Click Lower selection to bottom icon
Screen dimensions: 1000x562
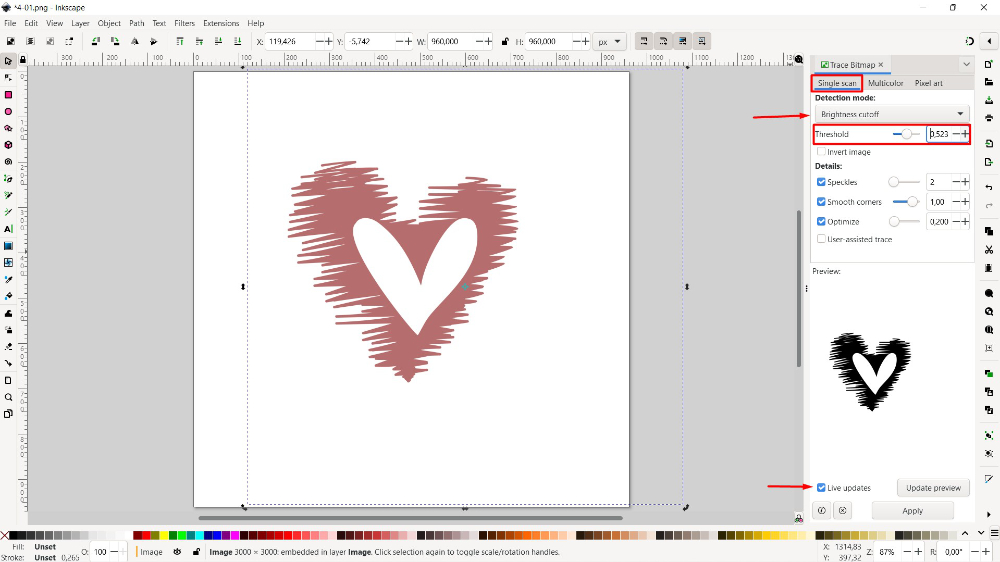[x=237, y=41]
